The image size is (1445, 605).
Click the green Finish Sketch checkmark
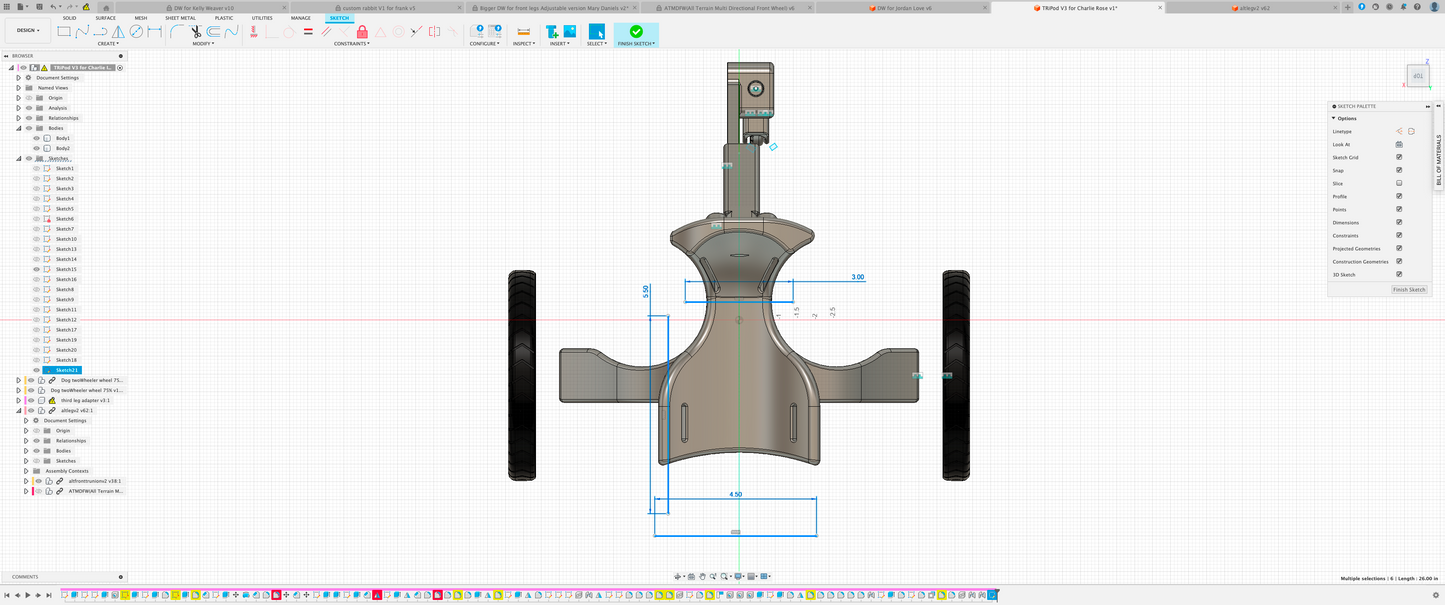tap(636, 32)
